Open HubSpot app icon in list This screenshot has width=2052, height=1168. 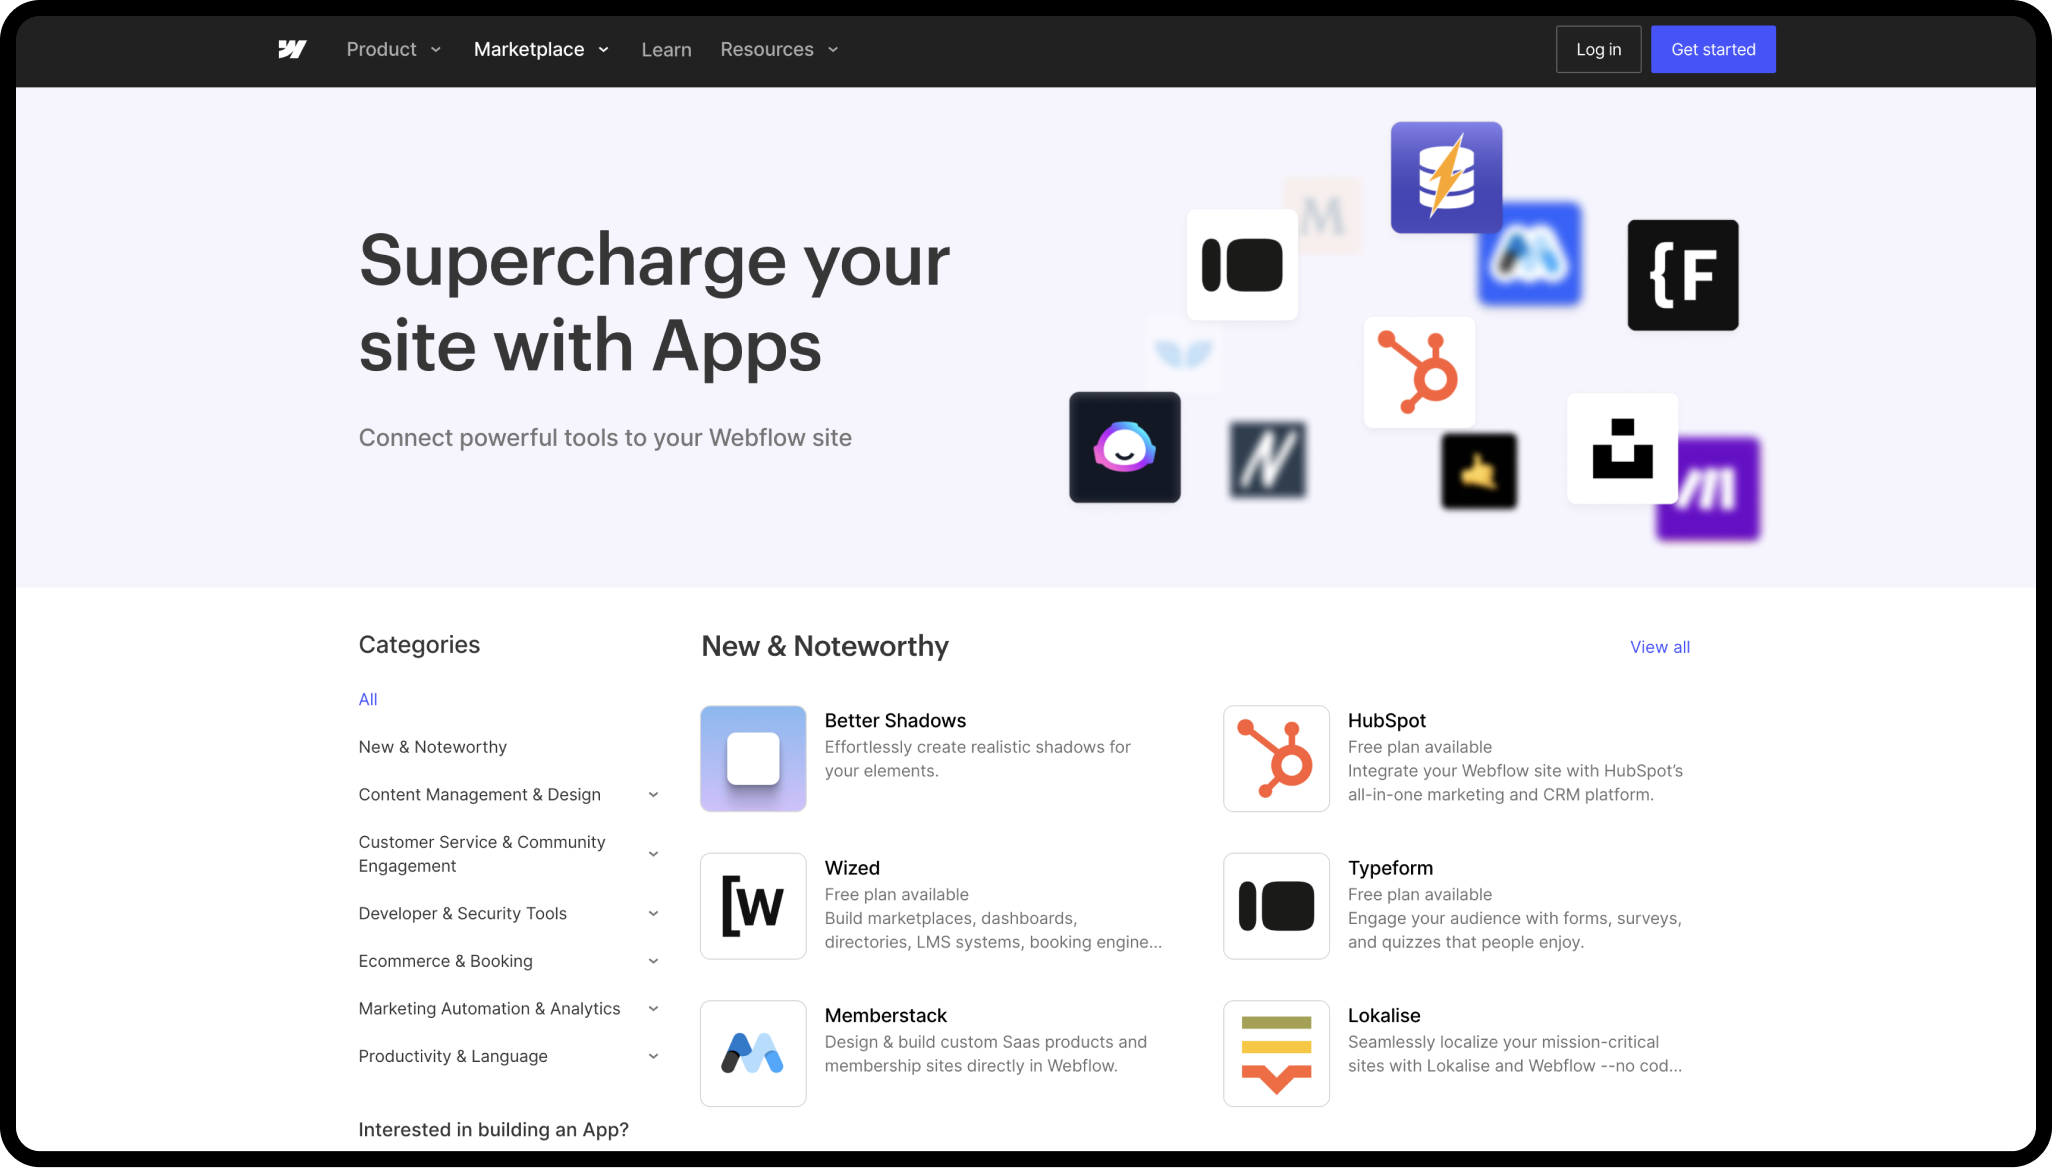point(1276,758)
